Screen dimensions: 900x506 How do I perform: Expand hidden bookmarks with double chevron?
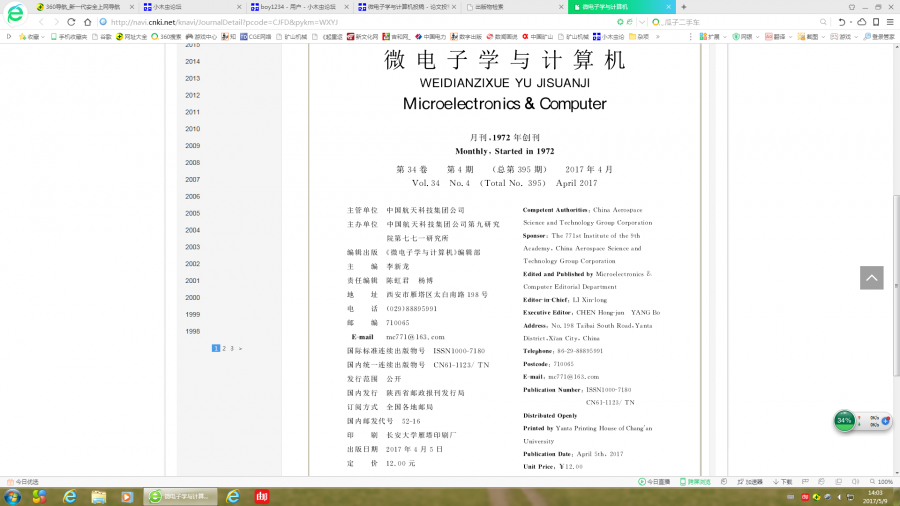pyautogui.click(x=658, y=36)
